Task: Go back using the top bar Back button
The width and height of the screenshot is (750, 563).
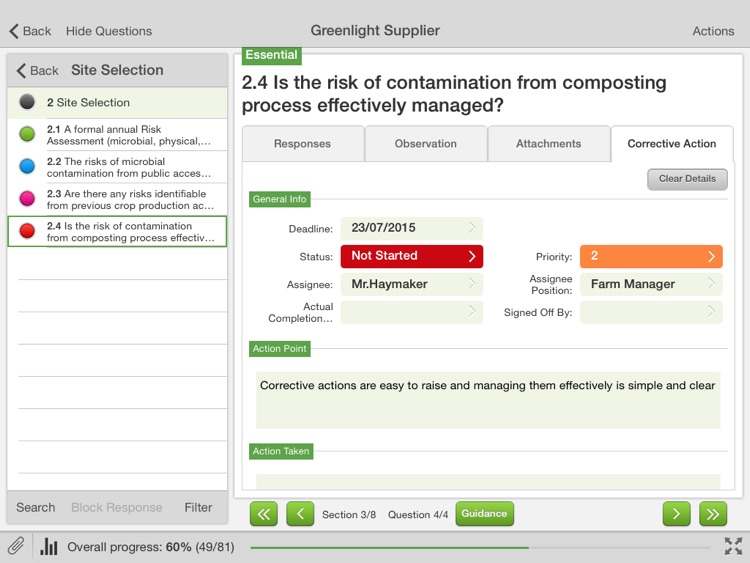Action: pos(30,31)
